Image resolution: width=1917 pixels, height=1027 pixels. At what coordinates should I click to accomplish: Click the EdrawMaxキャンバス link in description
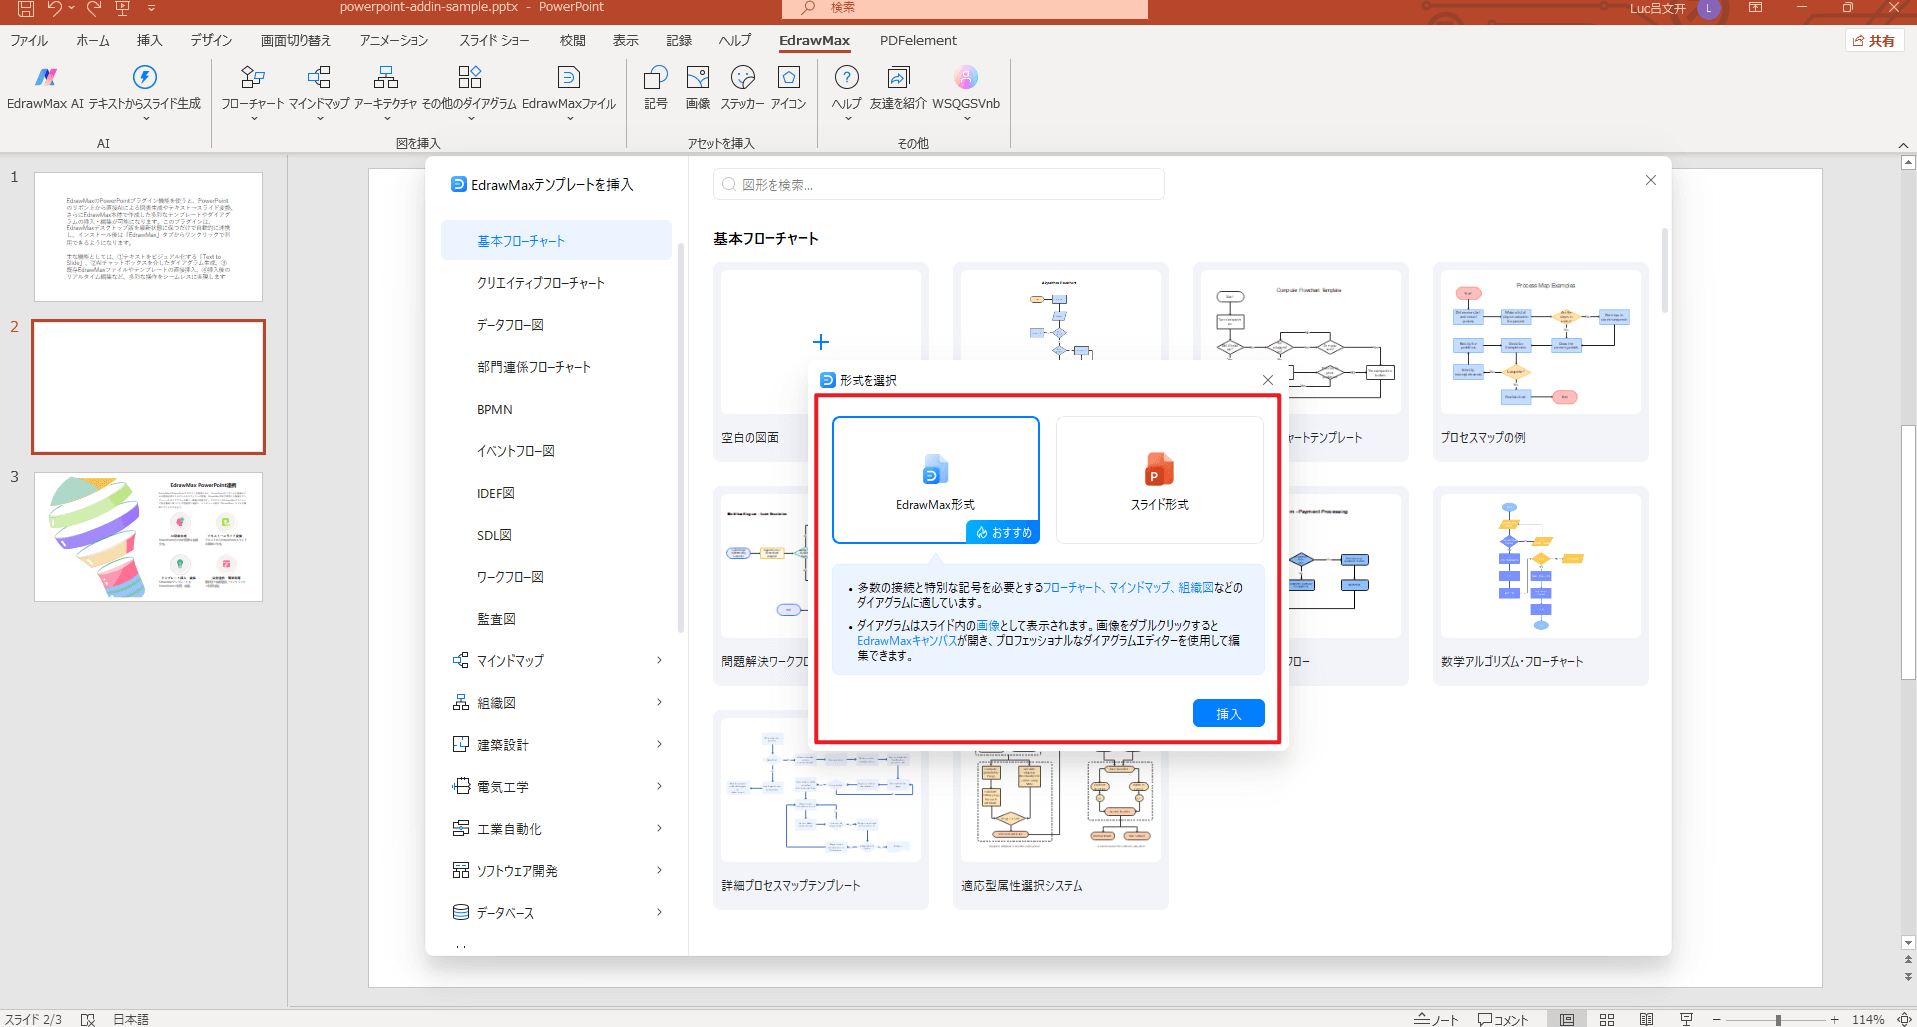[x=907, y=641]
